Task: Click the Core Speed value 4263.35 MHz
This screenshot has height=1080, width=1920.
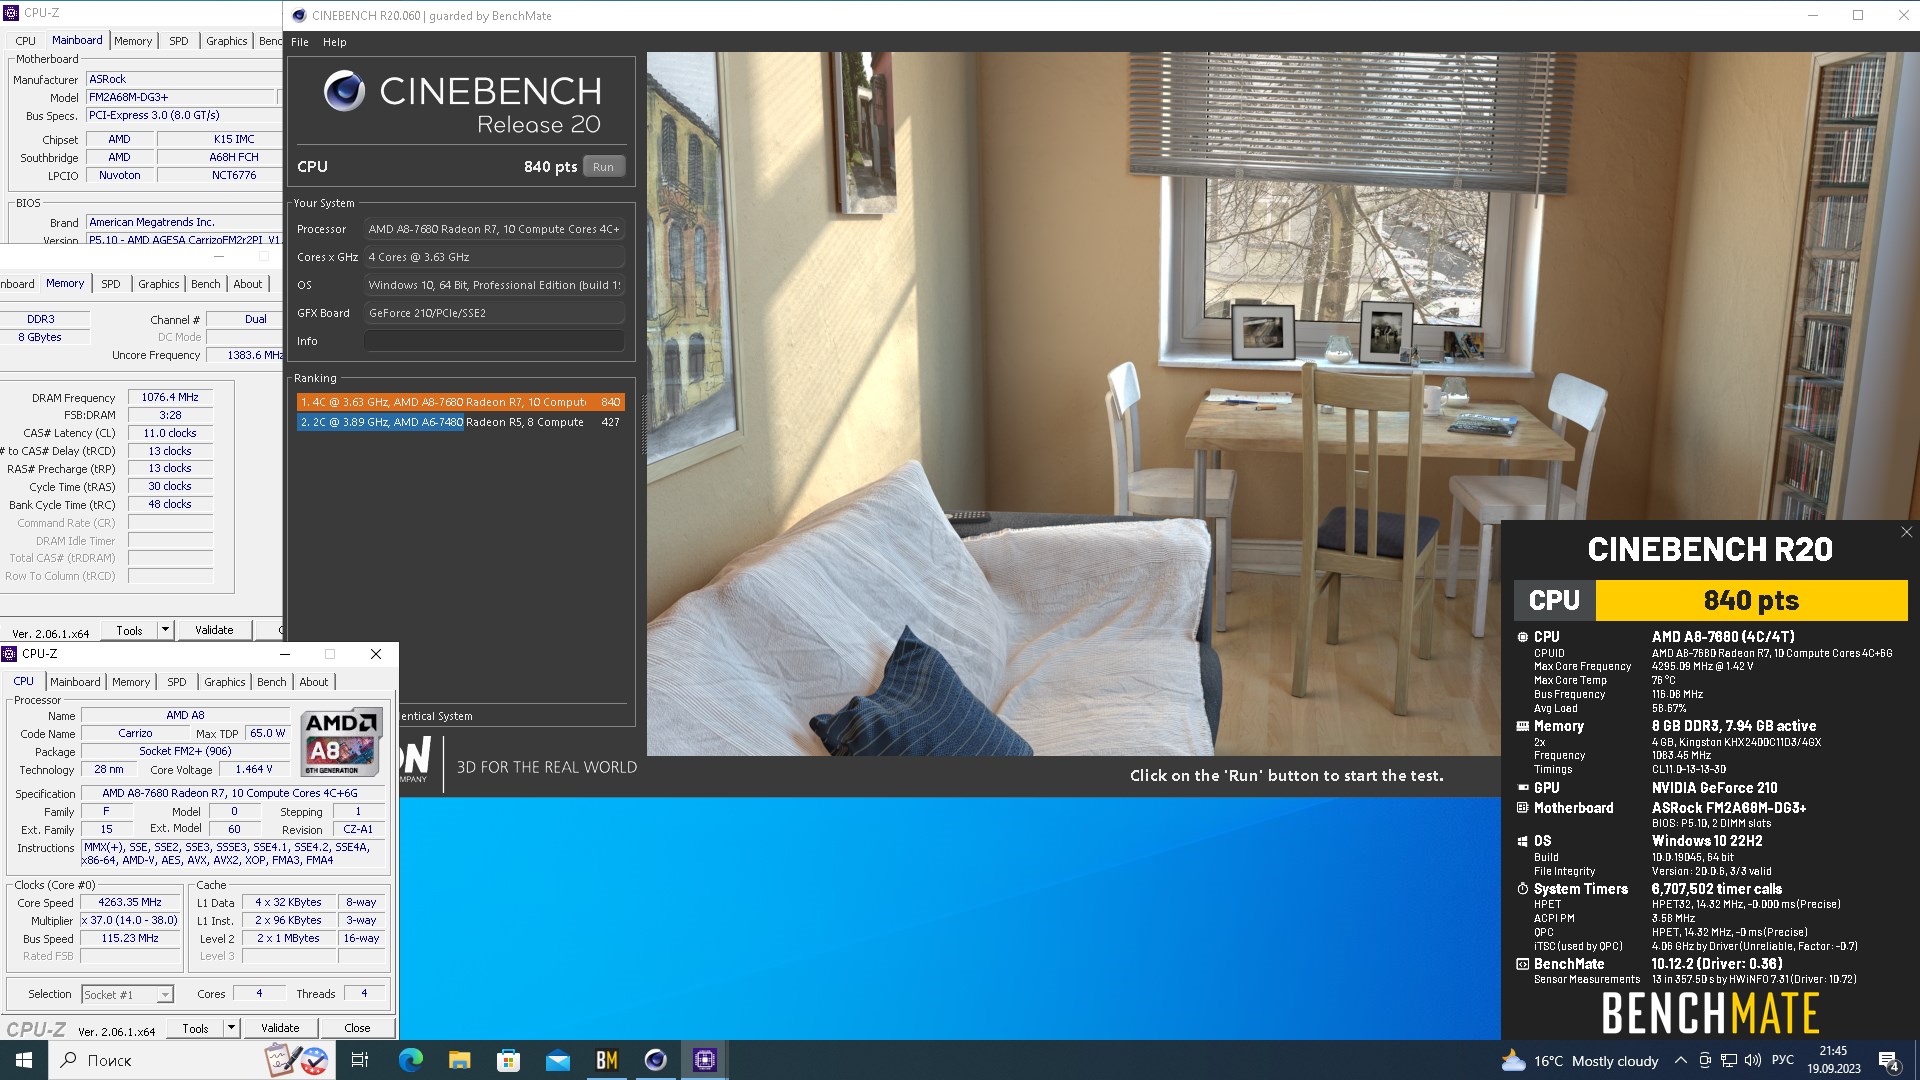Action: click(x=130, y=902)
